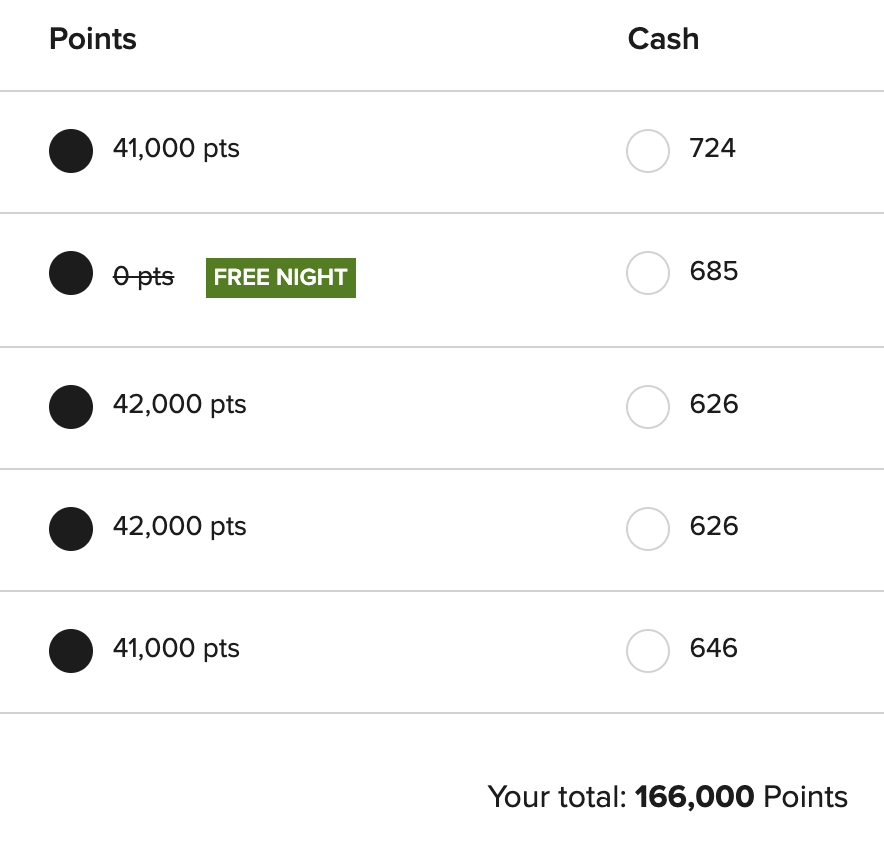Select the Free Night points radio button

(x=71, y=273)
